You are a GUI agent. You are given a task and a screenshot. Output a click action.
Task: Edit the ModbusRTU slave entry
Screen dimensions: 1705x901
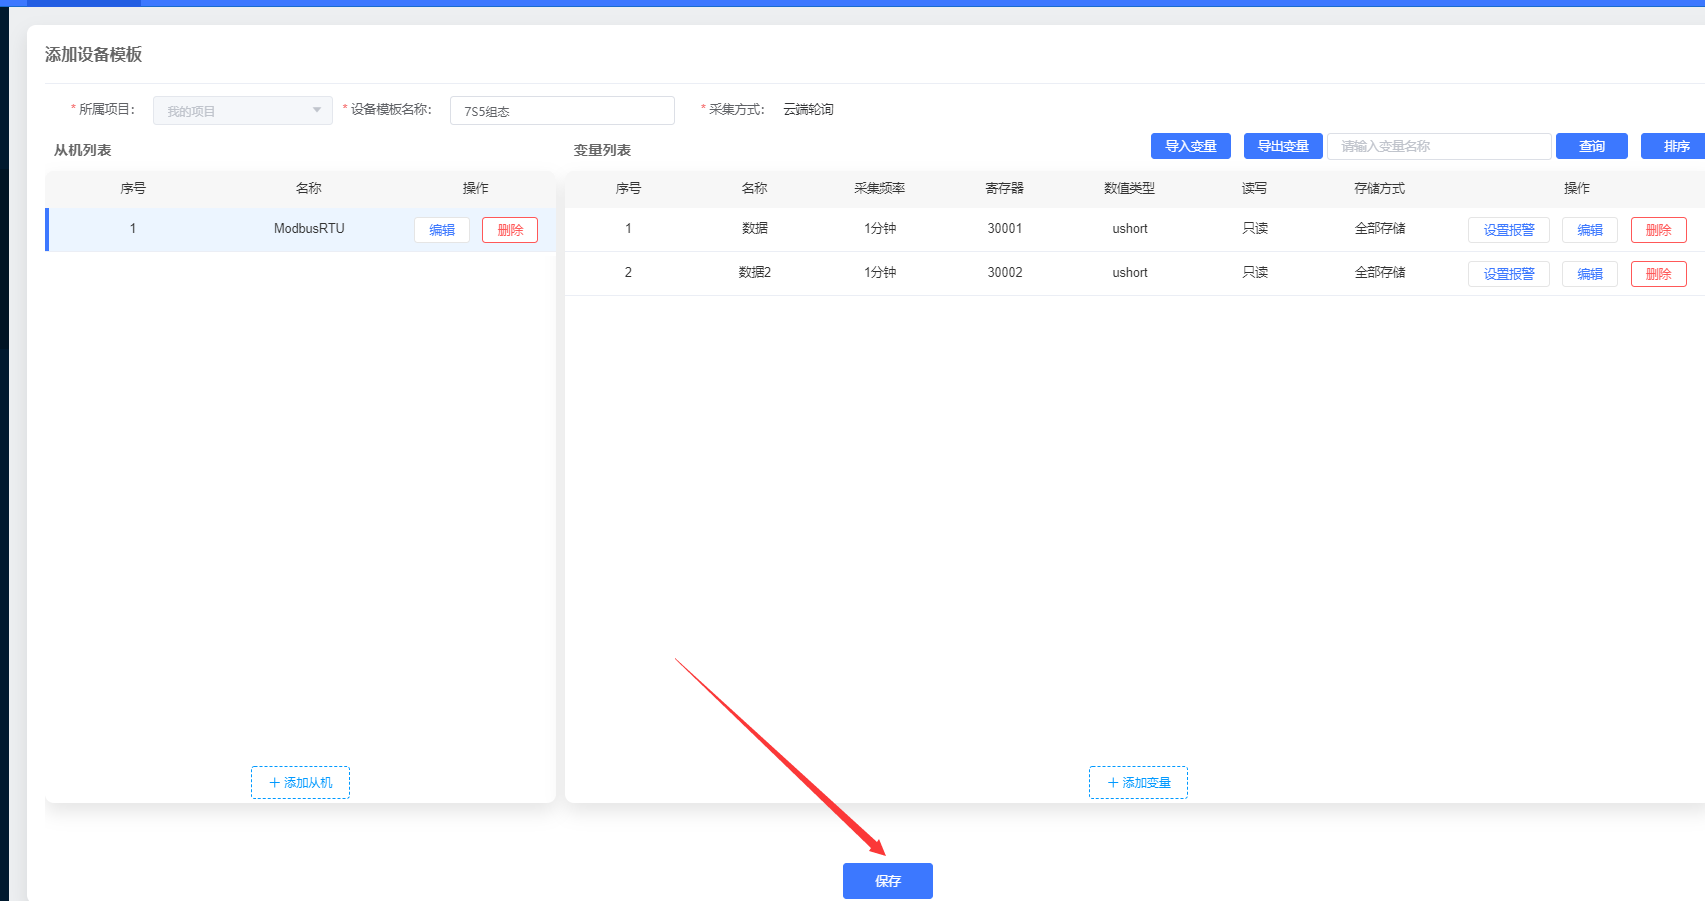(x=441, y=230)
